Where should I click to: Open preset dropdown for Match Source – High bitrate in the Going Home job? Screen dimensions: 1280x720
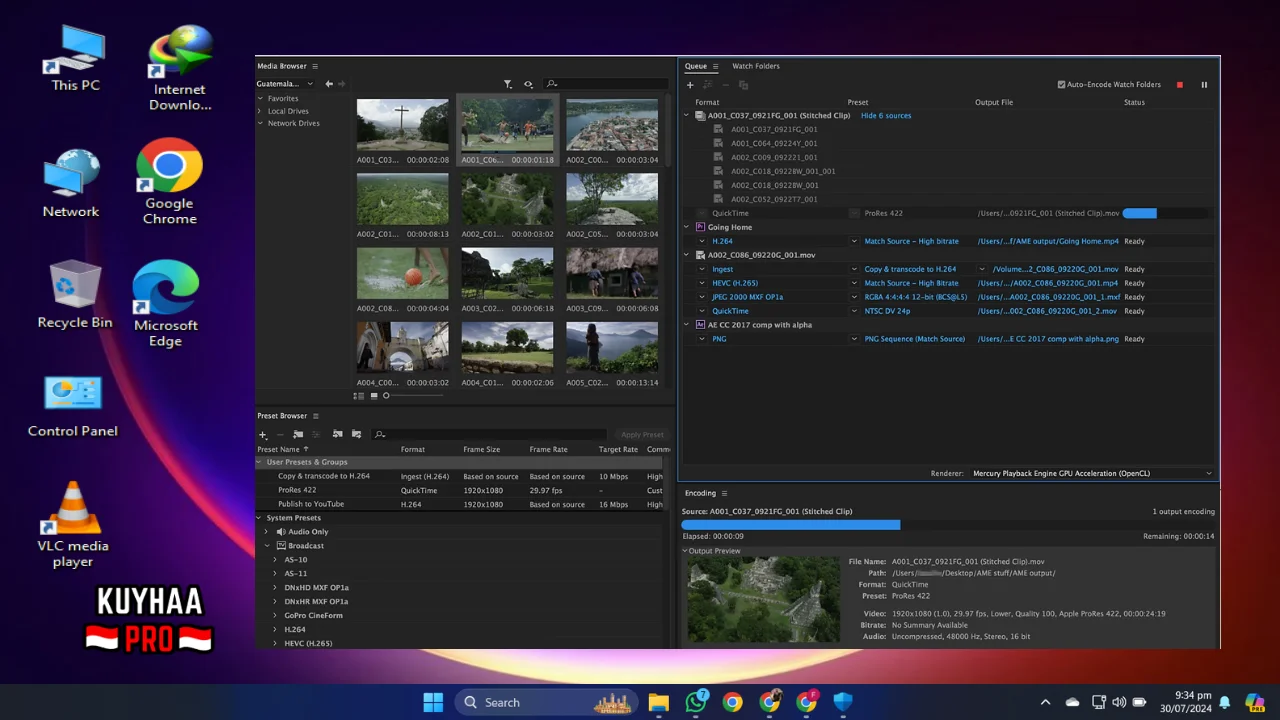[855, 241]
